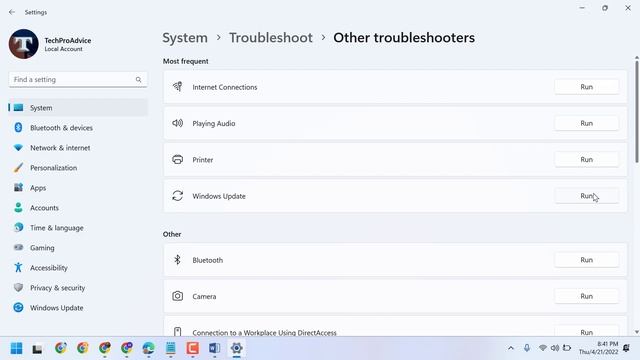Image resolution: width=640 pixels, height=360 pixels.
Task: Open Accounts settings
Action: [x=78, y=208]
